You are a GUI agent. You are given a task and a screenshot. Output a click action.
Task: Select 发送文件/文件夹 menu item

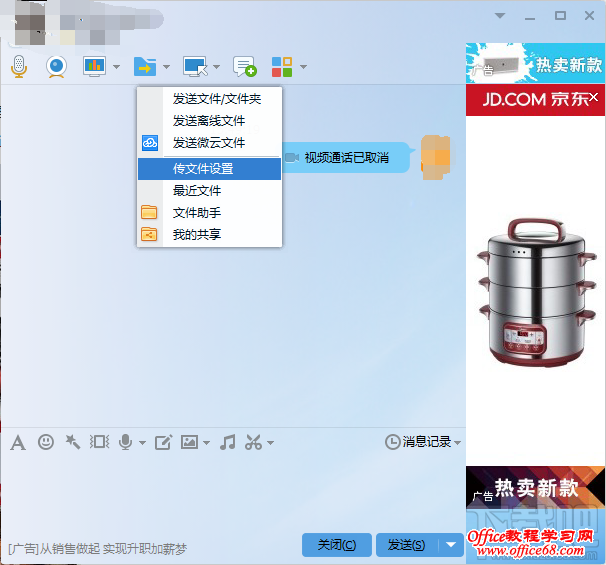point(209,99)
